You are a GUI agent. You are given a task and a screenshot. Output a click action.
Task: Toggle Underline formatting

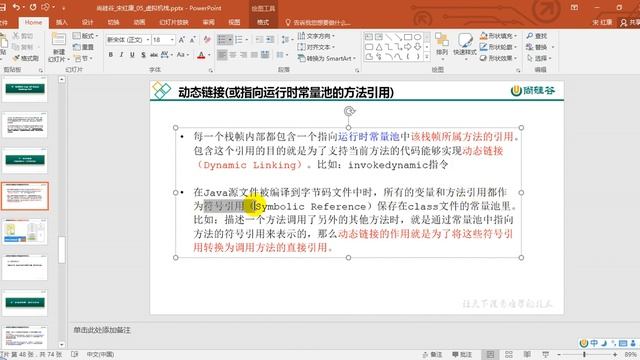point(132,55)
